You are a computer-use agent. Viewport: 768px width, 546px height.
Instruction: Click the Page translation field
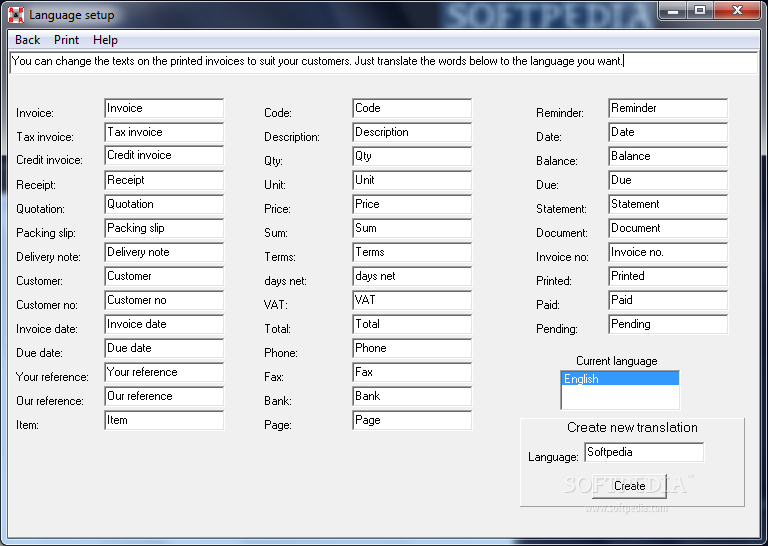point(412,420)
